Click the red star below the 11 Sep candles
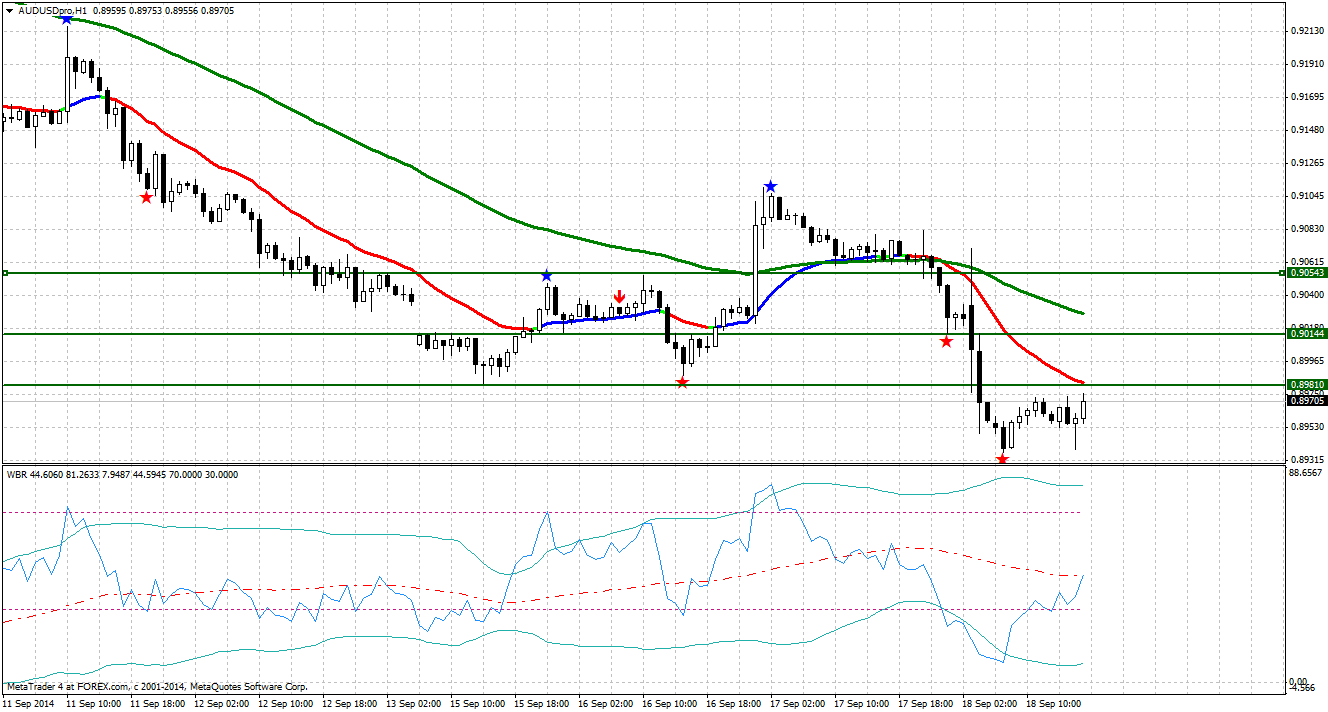 point(147,197)
